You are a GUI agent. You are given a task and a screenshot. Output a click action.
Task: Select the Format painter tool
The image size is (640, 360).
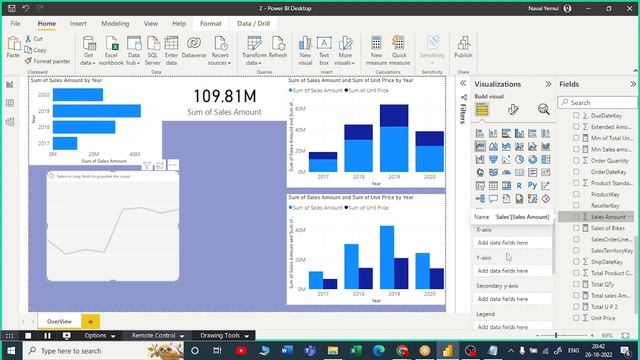click(47, 61)
